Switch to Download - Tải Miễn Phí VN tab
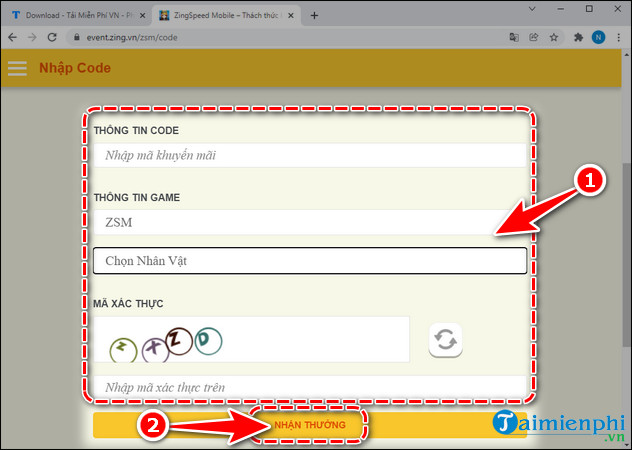The width and height of the screenshot is (632, 450). click(x=79, y=15)
